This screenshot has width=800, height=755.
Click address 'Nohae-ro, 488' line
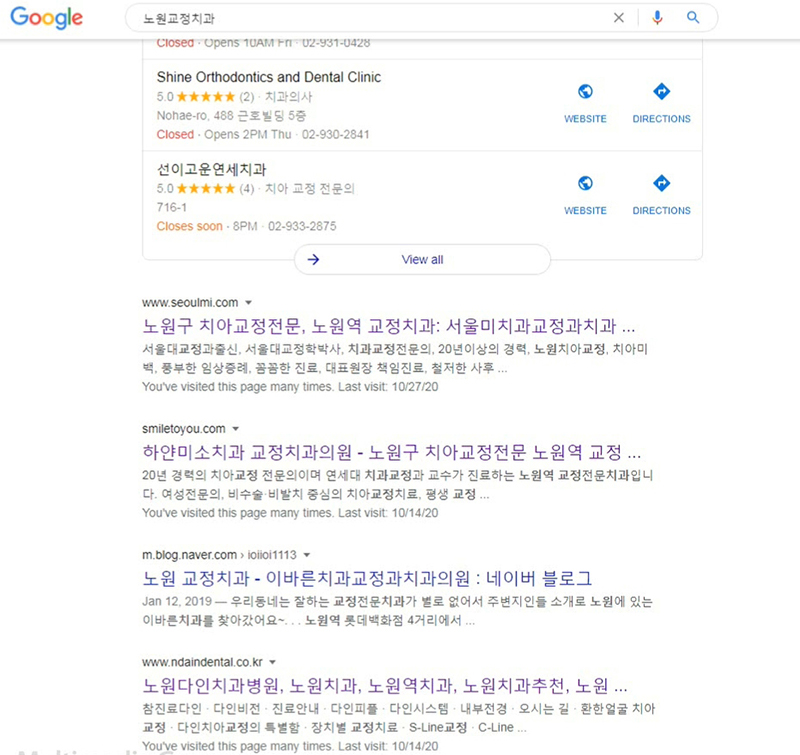click(x=231, y=116)
